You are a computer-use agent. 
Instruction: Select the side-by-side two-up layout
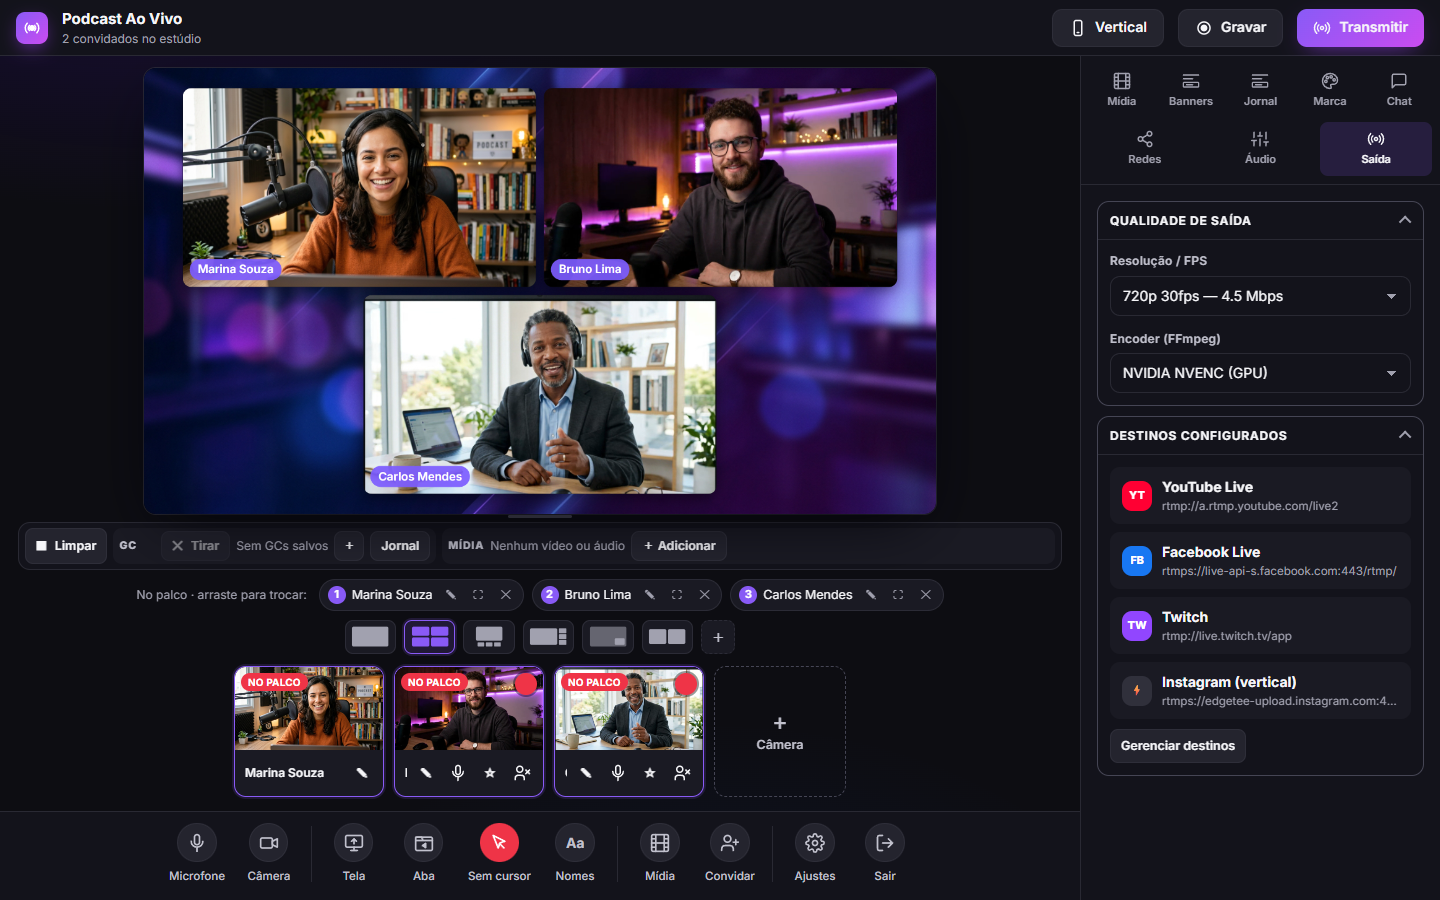coord(667,637)
